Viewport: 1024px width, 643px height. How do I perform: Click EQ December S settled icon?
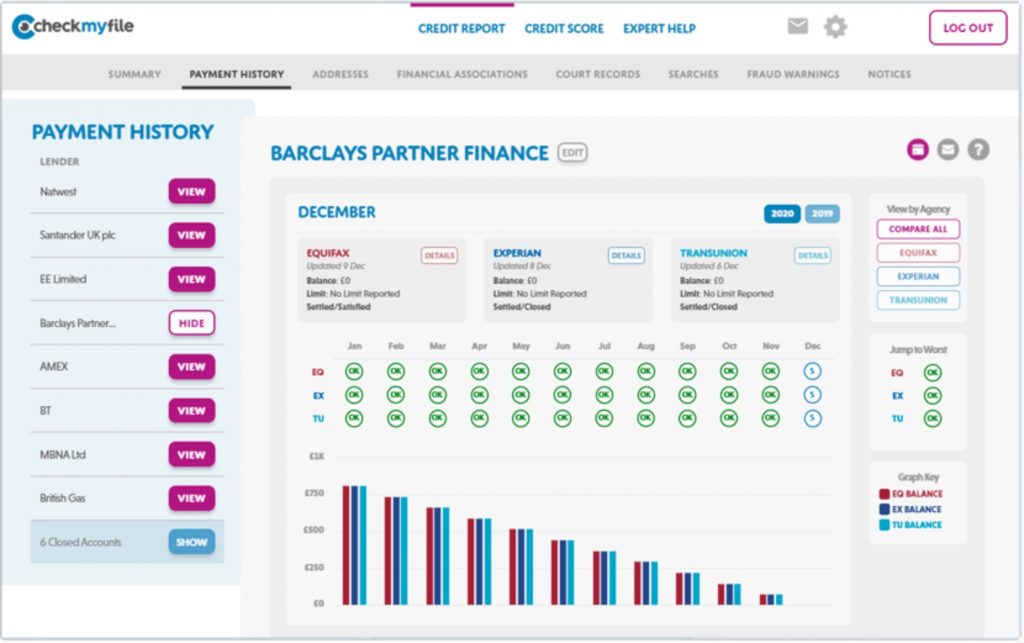pos(812,371)
